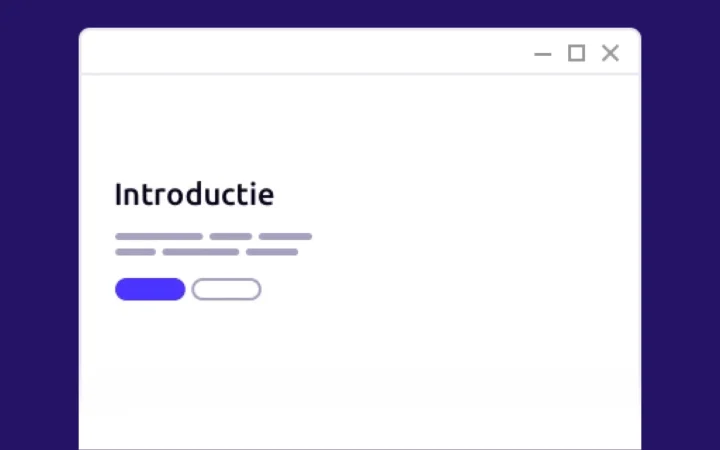Click the last bar of the first placeholder line
720x450 pixels.
click(285, 237)
